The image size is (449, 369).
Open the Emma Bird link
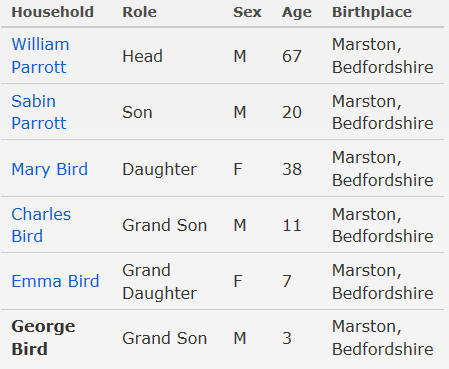tap(55, 281)
